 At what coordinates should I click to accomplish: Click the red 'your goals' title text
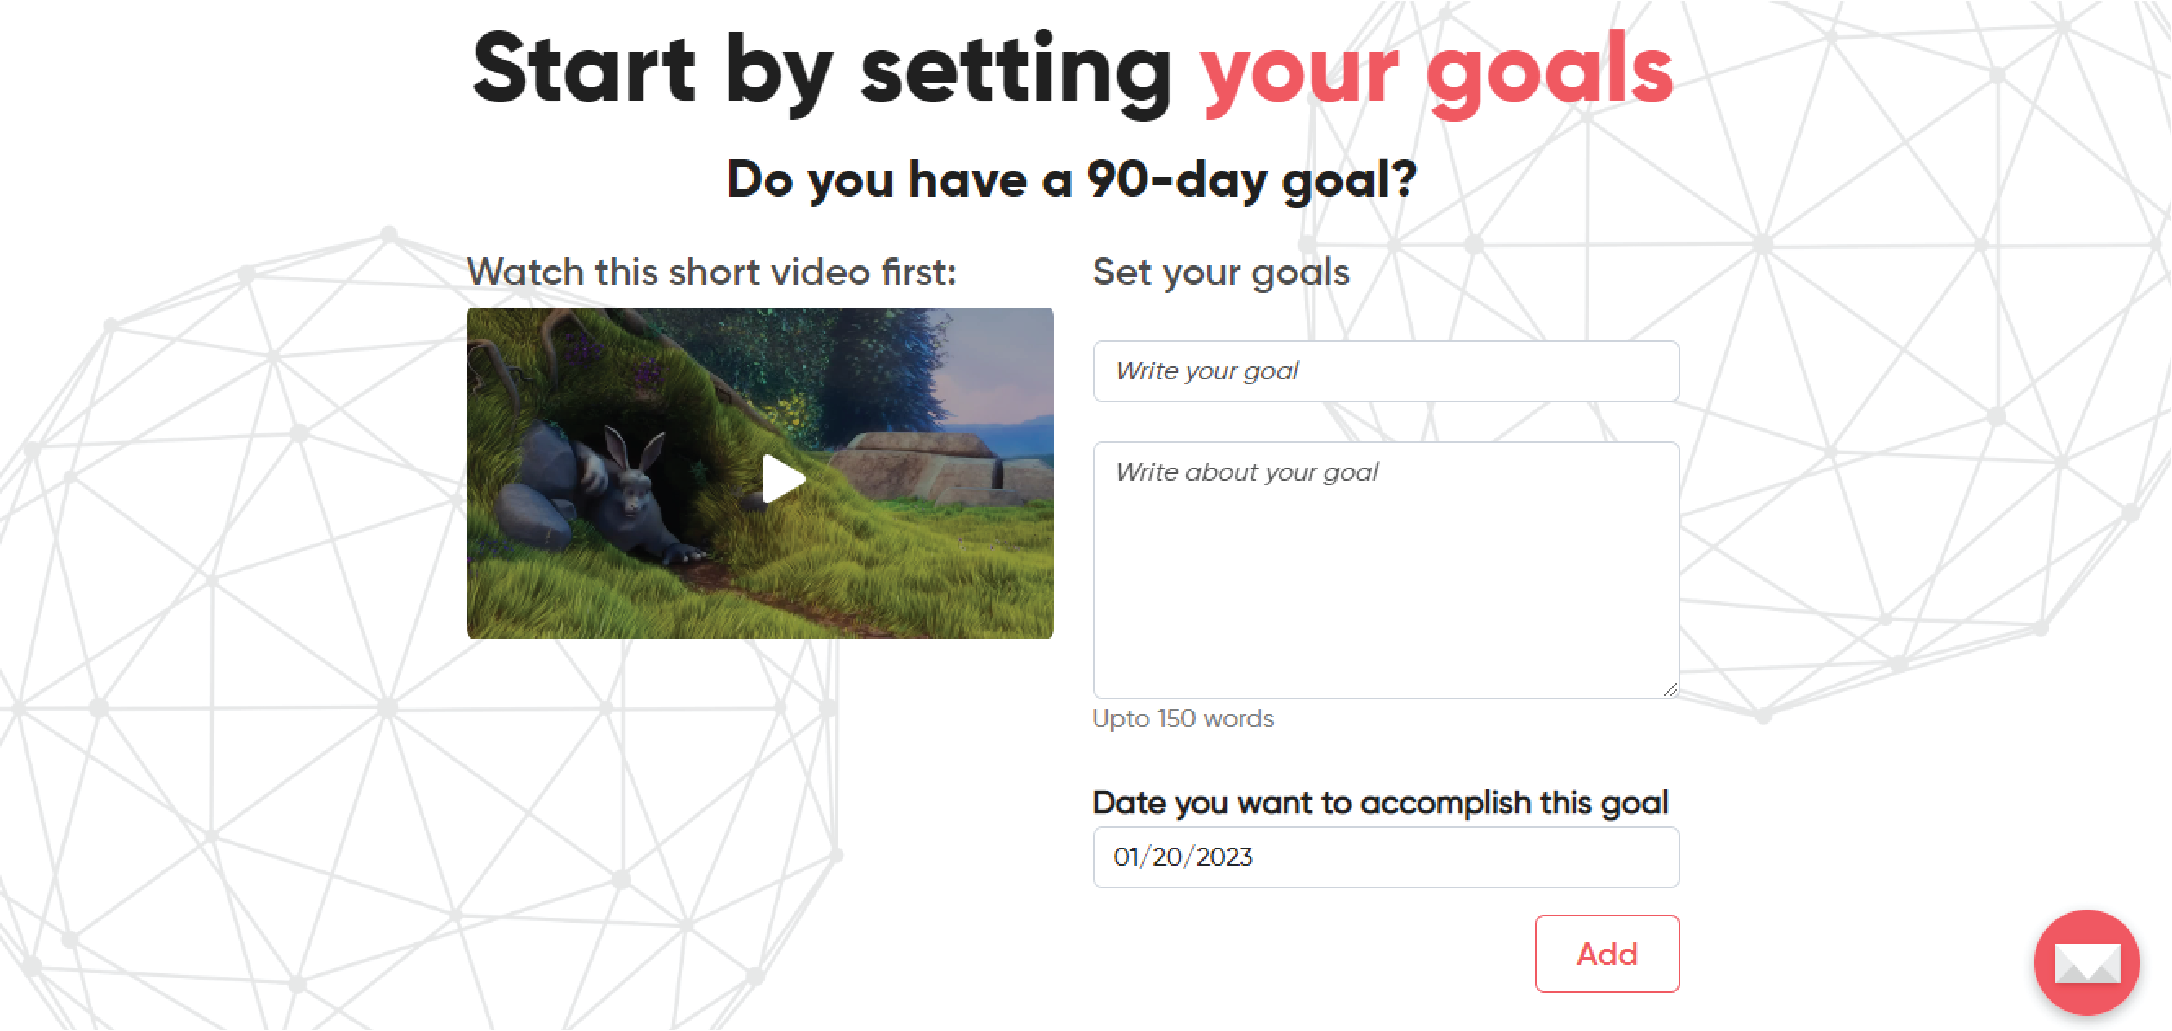1437,72
